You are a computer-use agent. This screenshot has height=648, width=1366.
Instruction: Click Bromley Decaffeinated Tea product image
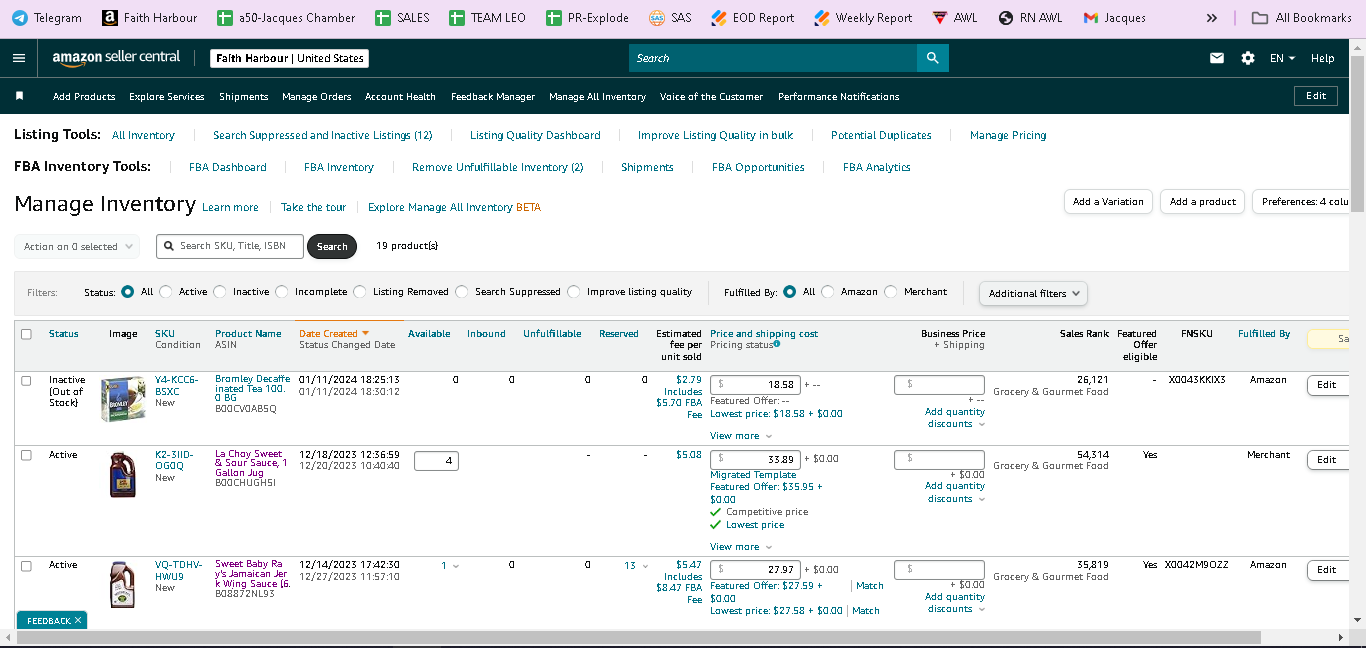123,398
